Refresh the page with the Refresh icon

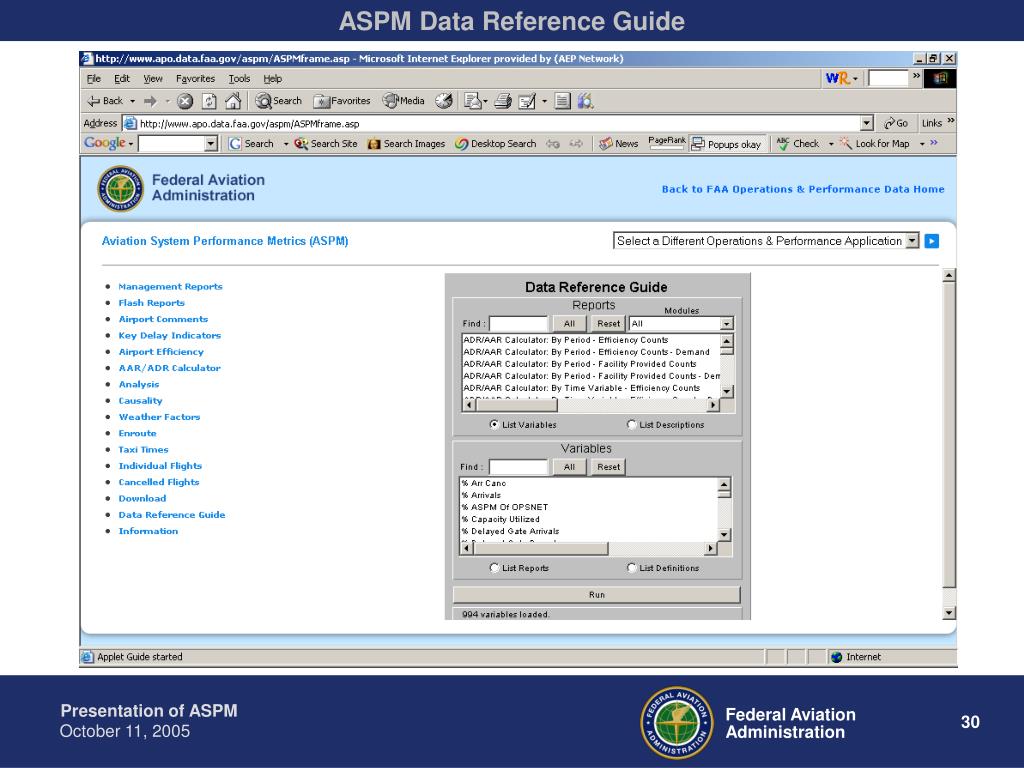[x=209, y=101]
